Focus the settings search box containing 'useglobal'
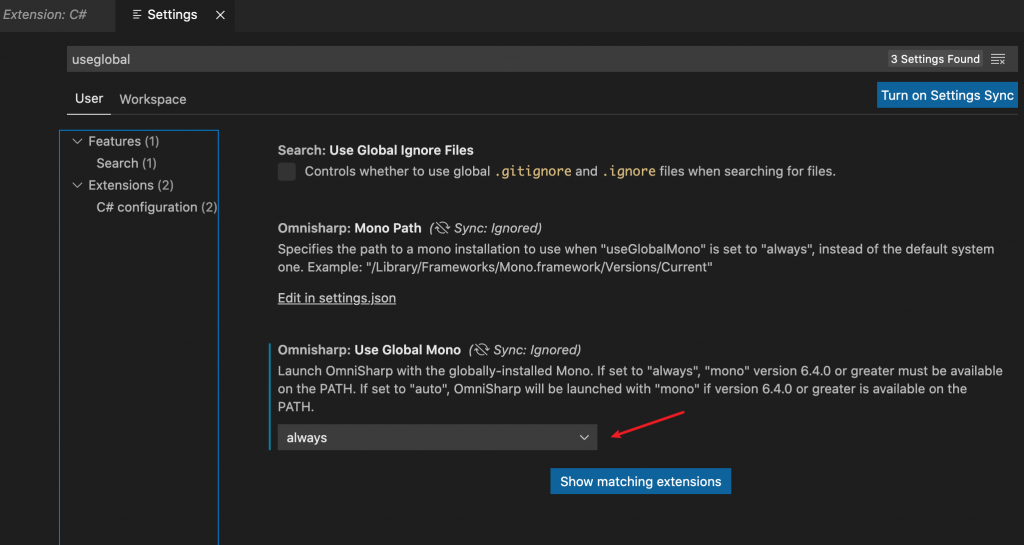1024x545 pixels. coord(450,59)
